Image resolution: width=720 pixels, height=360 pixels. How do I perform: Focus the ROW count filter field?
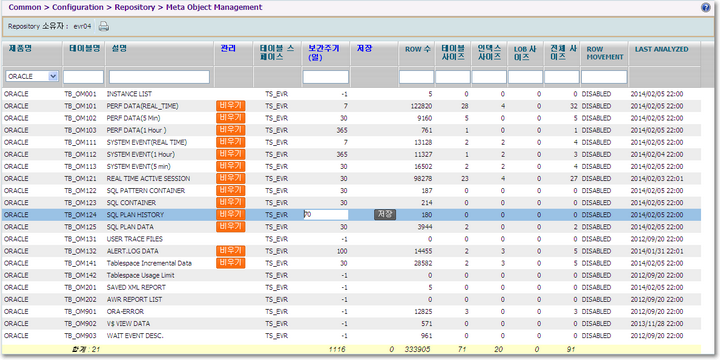tap(416, 77)
